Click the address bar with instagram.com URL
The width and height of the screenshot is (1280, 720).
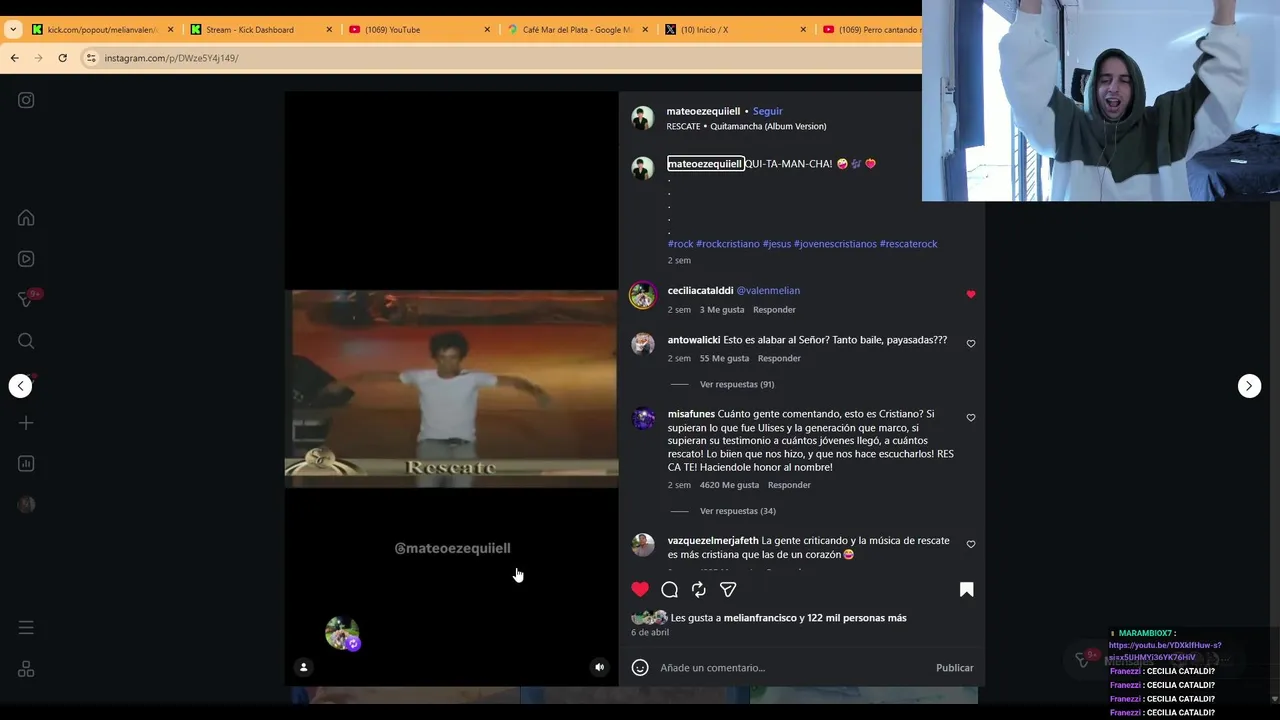click(x=500, y=58)
